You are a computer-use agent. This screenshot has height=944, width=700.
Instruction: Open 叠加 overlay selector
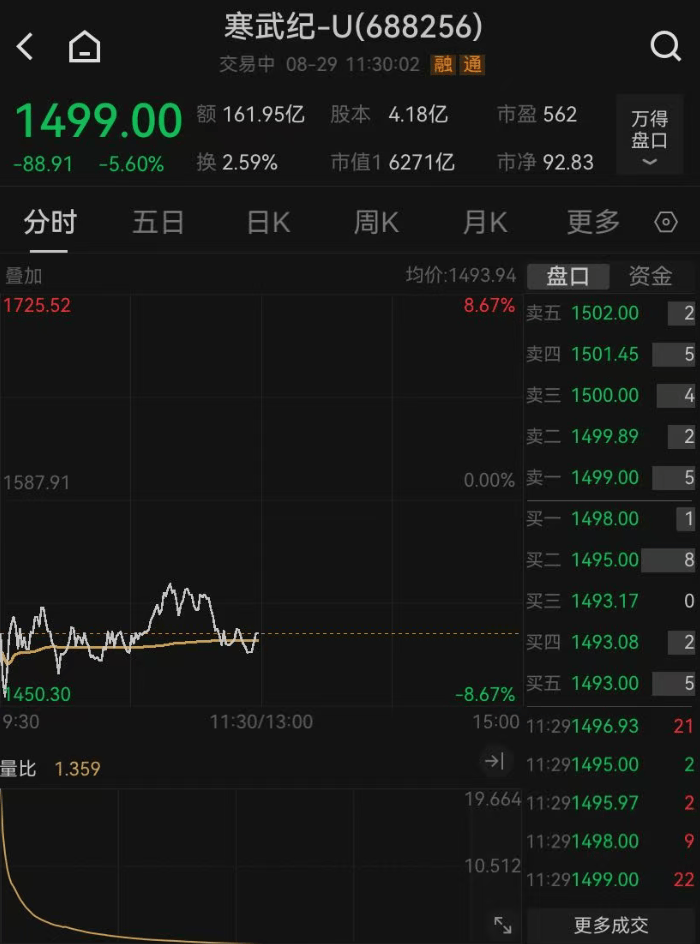point(23,276)
